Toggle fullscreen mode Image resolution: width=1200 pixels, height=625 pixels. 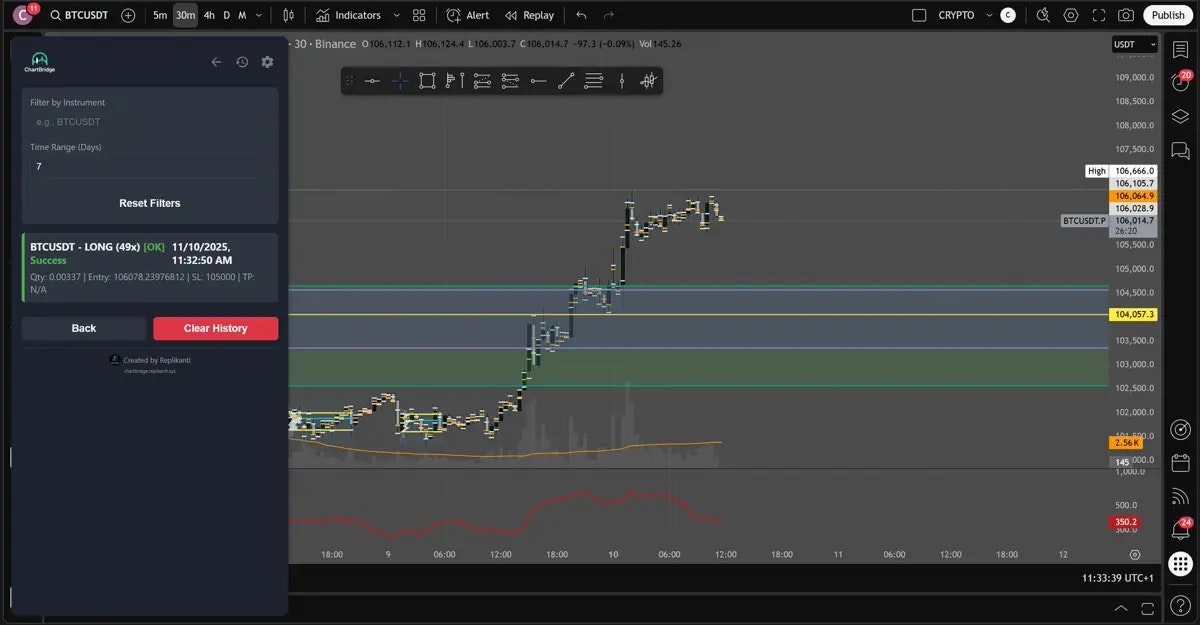tap(1099, 15)
